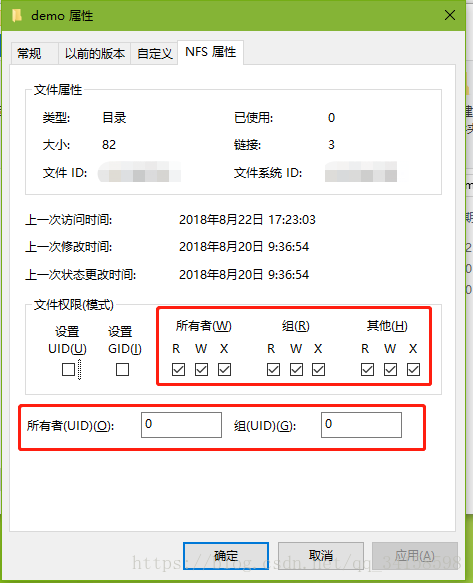
Task: Uncheck the 组 W permission checkbox
Action: (x=296, y=370)
